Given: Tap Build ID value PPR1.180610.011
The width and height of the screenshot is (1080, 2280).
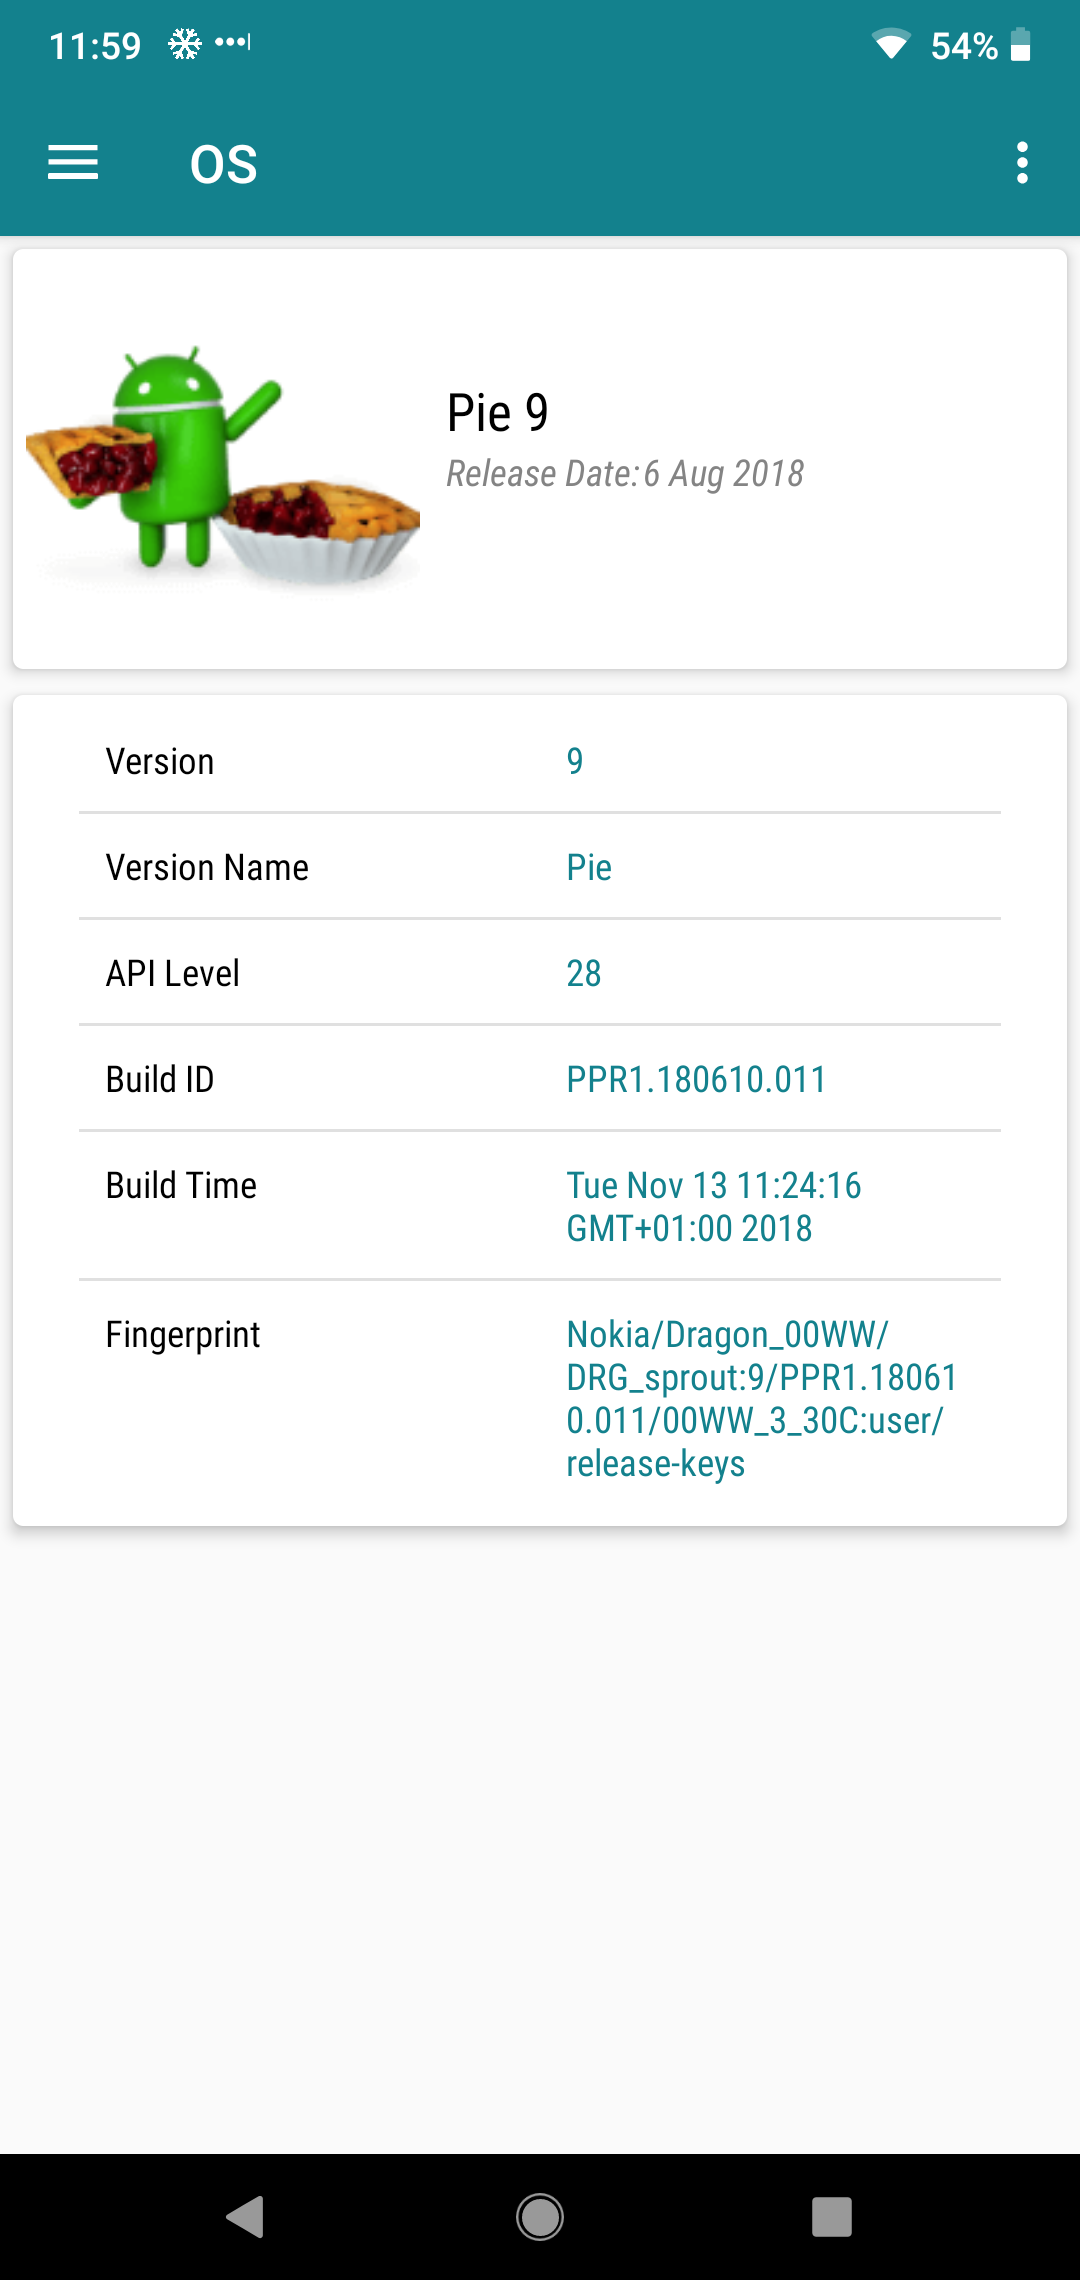Looking at the screenshot, I should pos(696,1079).
